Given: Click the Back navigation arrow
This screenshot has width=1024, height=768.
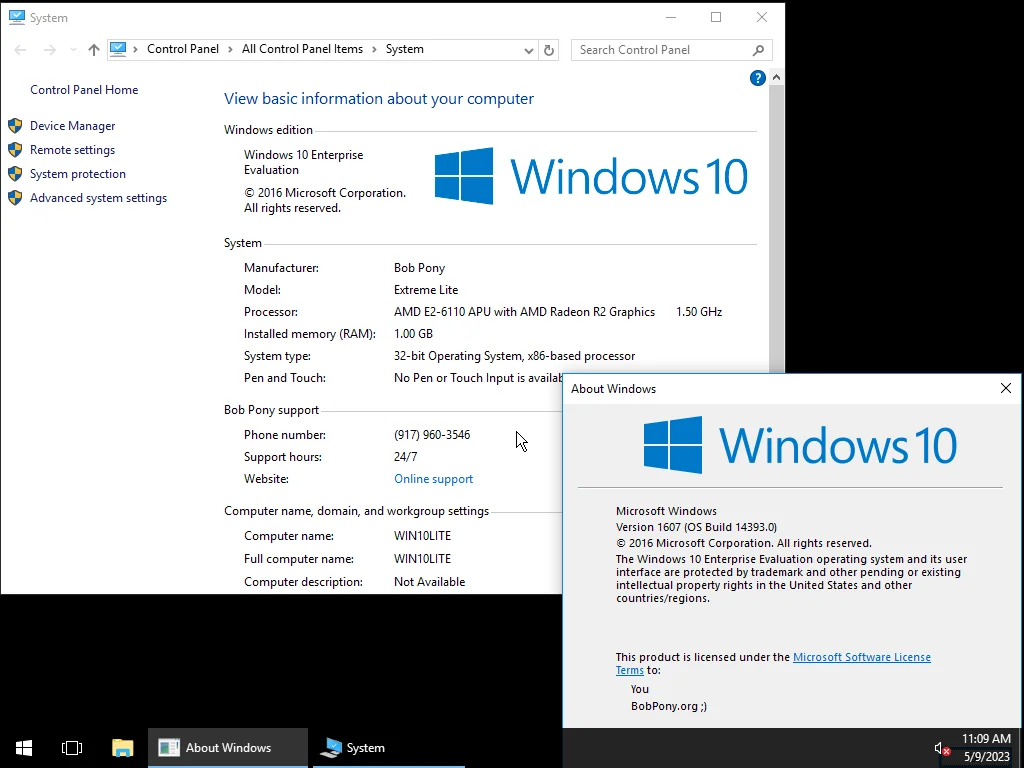Looking at the screenshot, I should (x=20, y=50).
